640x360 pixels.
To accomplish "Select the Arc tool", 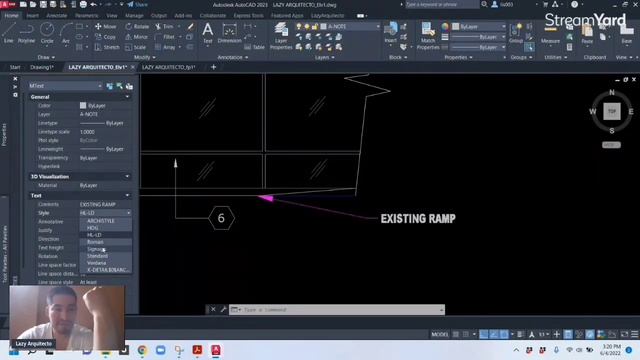I will [x=66, y=33].
